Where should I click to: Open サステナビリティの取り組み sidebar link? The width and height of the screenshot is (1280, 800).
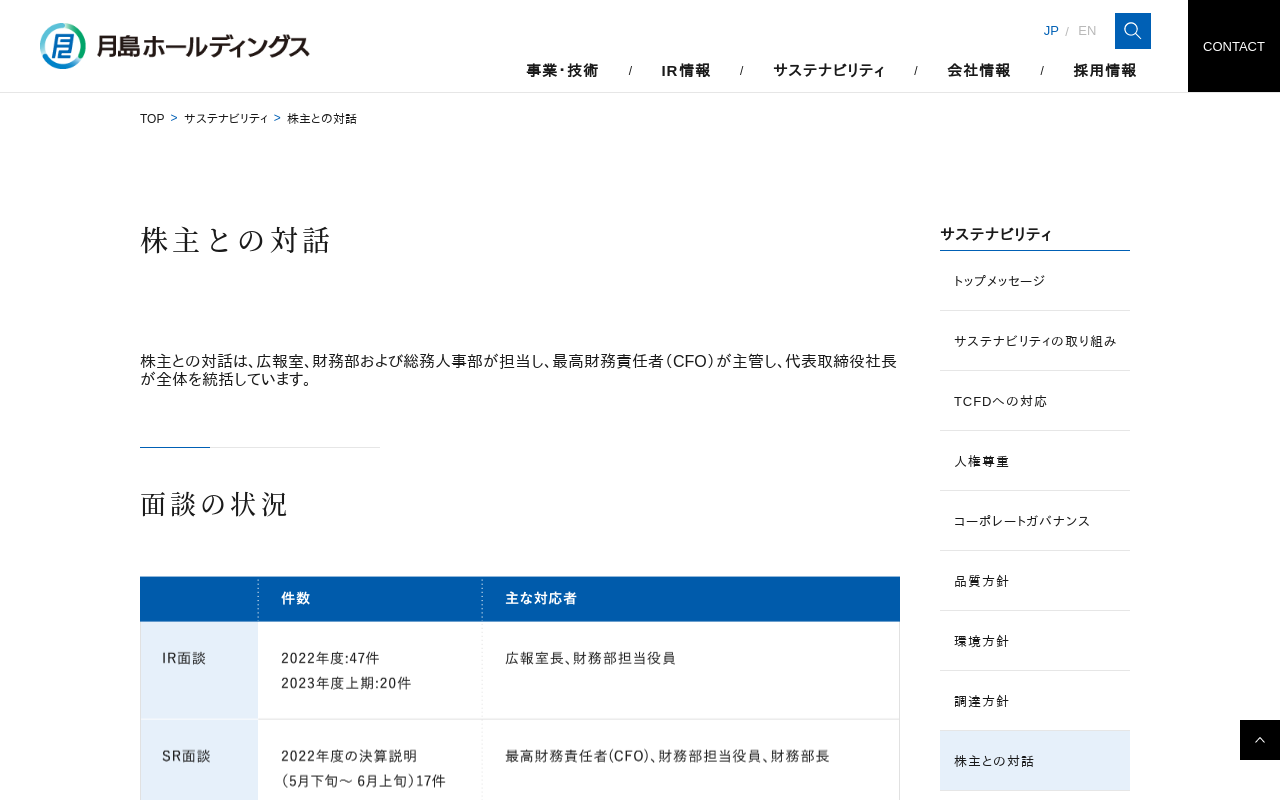[1034, 341]
